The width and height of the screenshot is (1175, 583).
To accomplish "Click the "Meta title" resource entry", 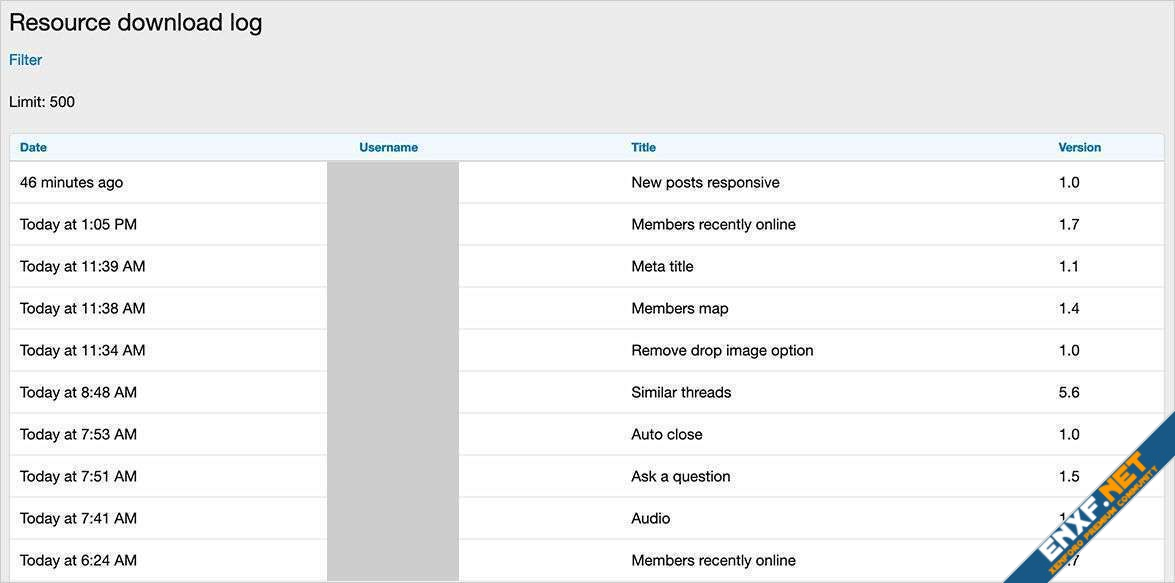I will [662, 267].
